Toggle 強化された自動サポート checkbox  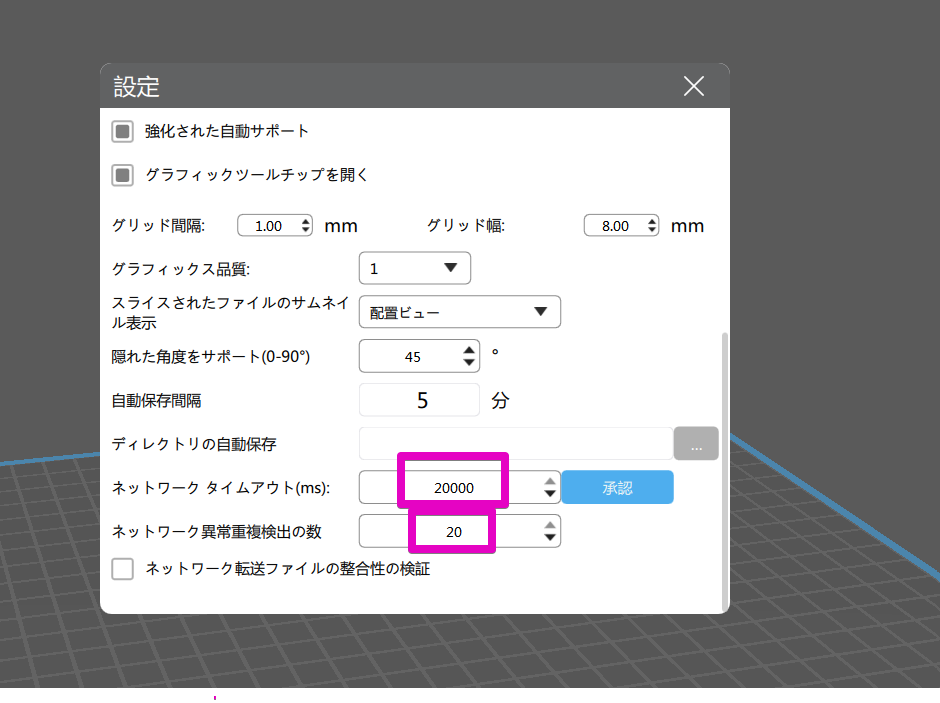[x=122, y=131]
